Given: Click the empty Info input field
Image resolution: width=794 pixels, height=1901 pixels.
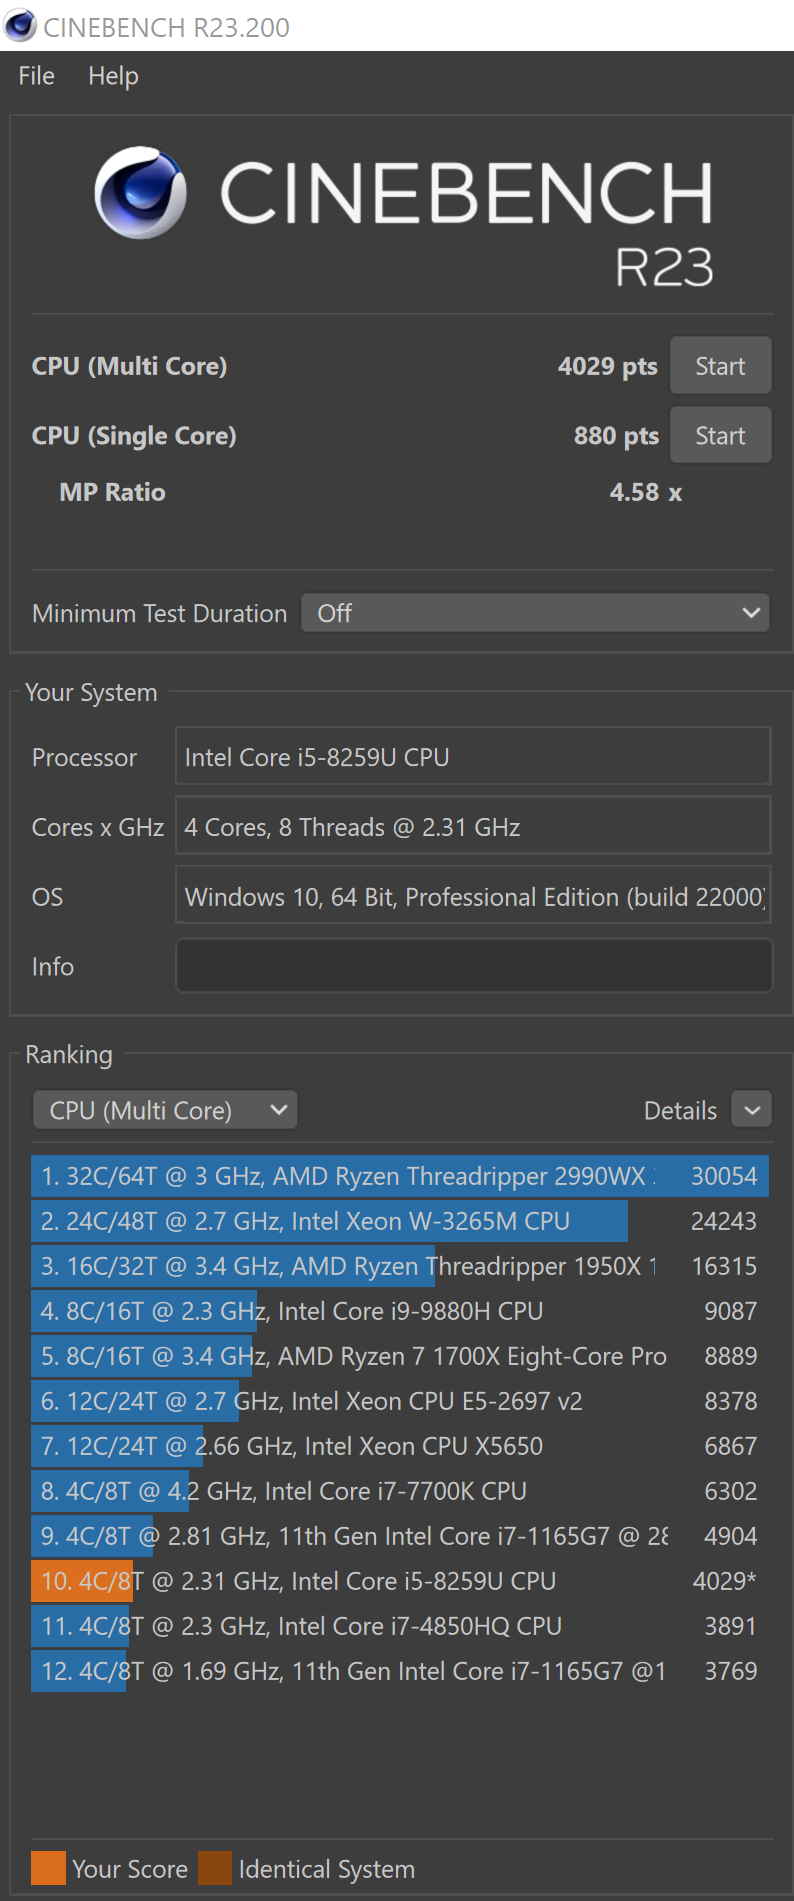Looking at the screenshot, I should pos(474,966).
